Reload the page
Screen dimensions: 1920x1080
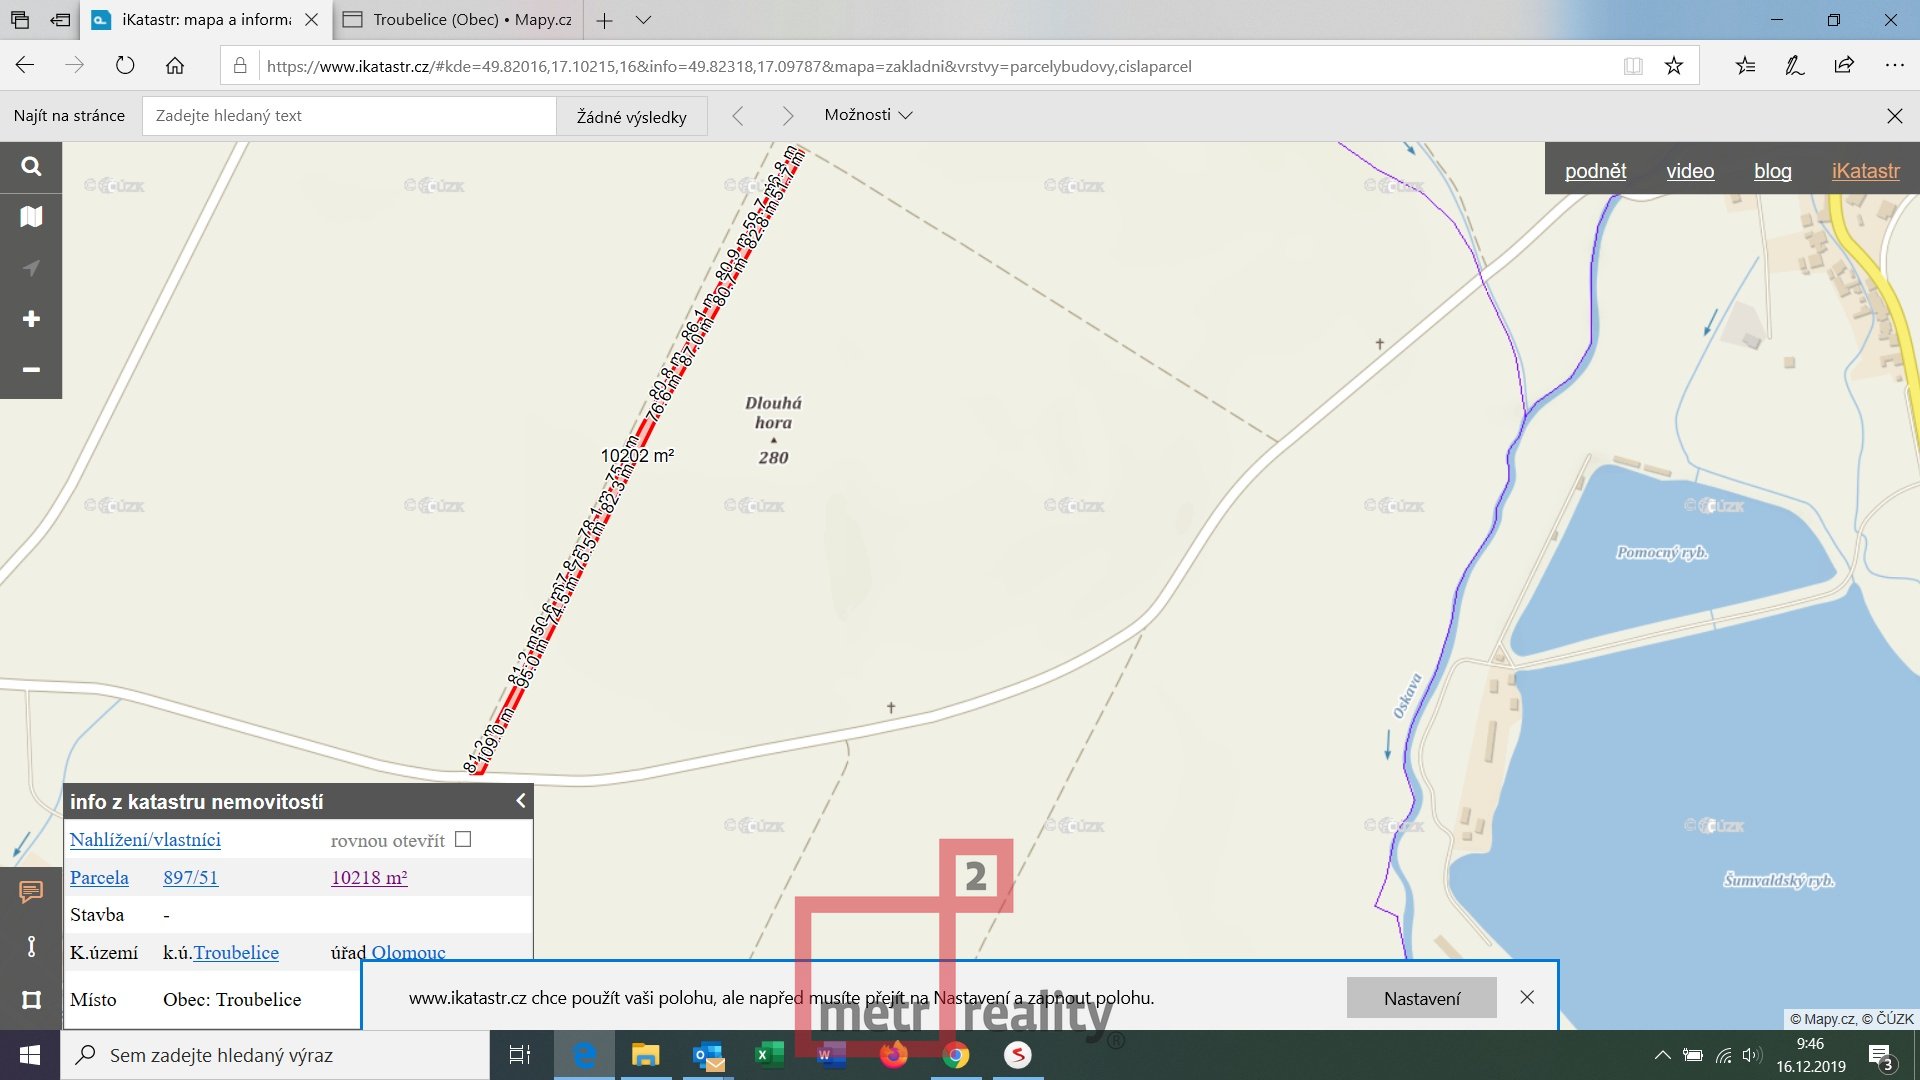(x=125, y=66)
